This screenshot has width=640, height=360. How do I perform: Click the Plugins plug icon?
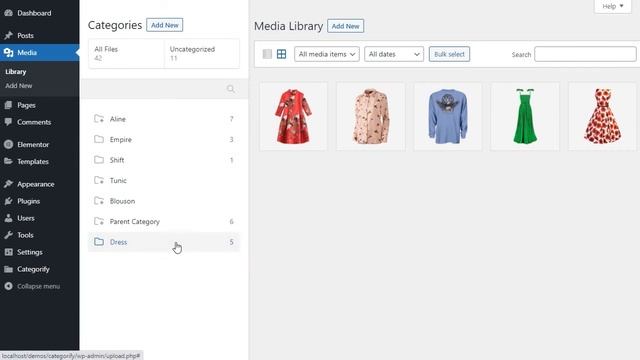(x=8, y=201)
